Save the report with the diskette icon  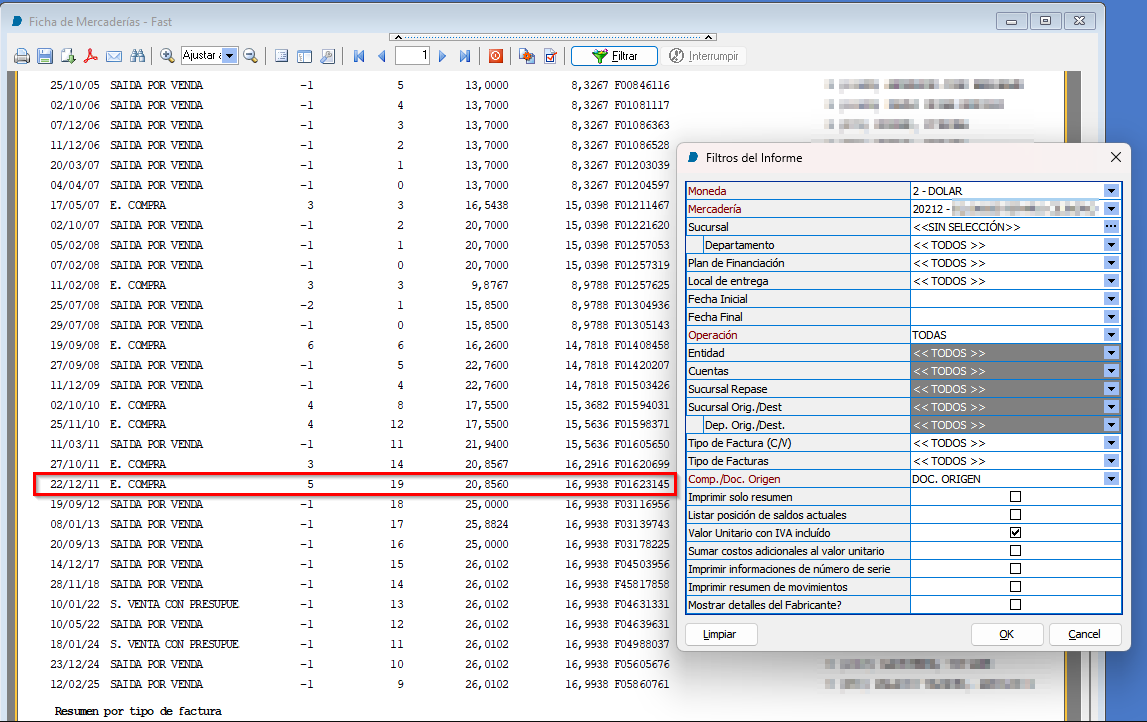click(45, 56)
